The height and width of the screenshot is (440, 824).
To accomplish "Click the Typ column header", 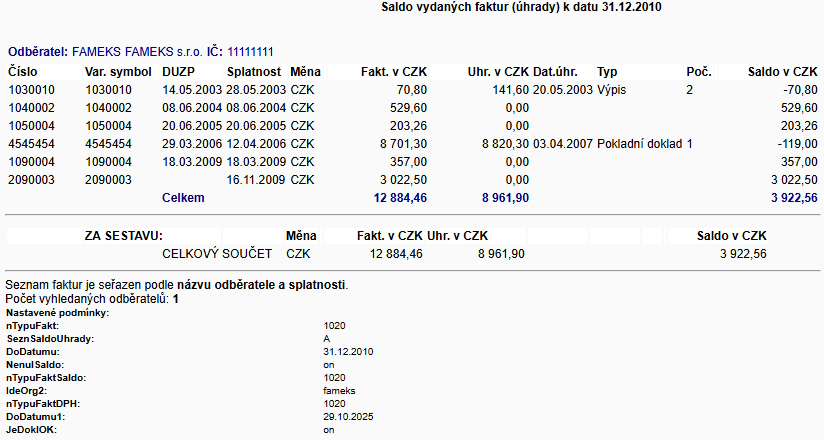I will coord(607,72).
